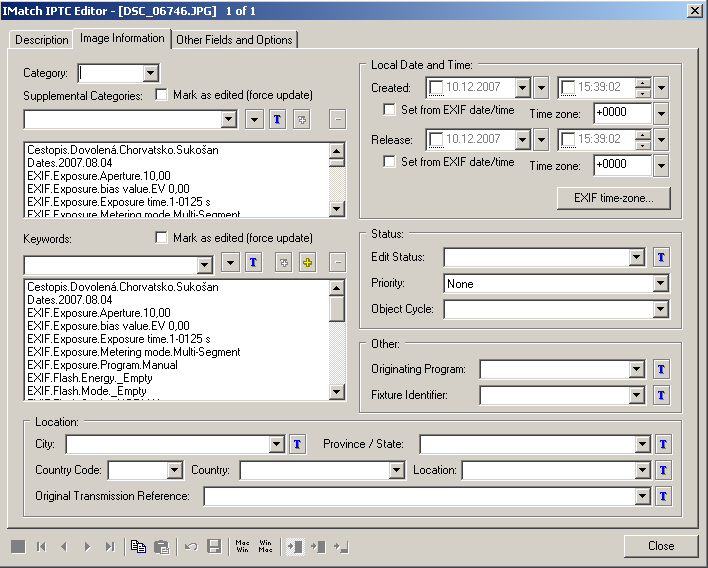The width and height of the screenshot is (708, 568).
Task: Enable Set from EXIF date/time under Release
Action: (389, 162)
